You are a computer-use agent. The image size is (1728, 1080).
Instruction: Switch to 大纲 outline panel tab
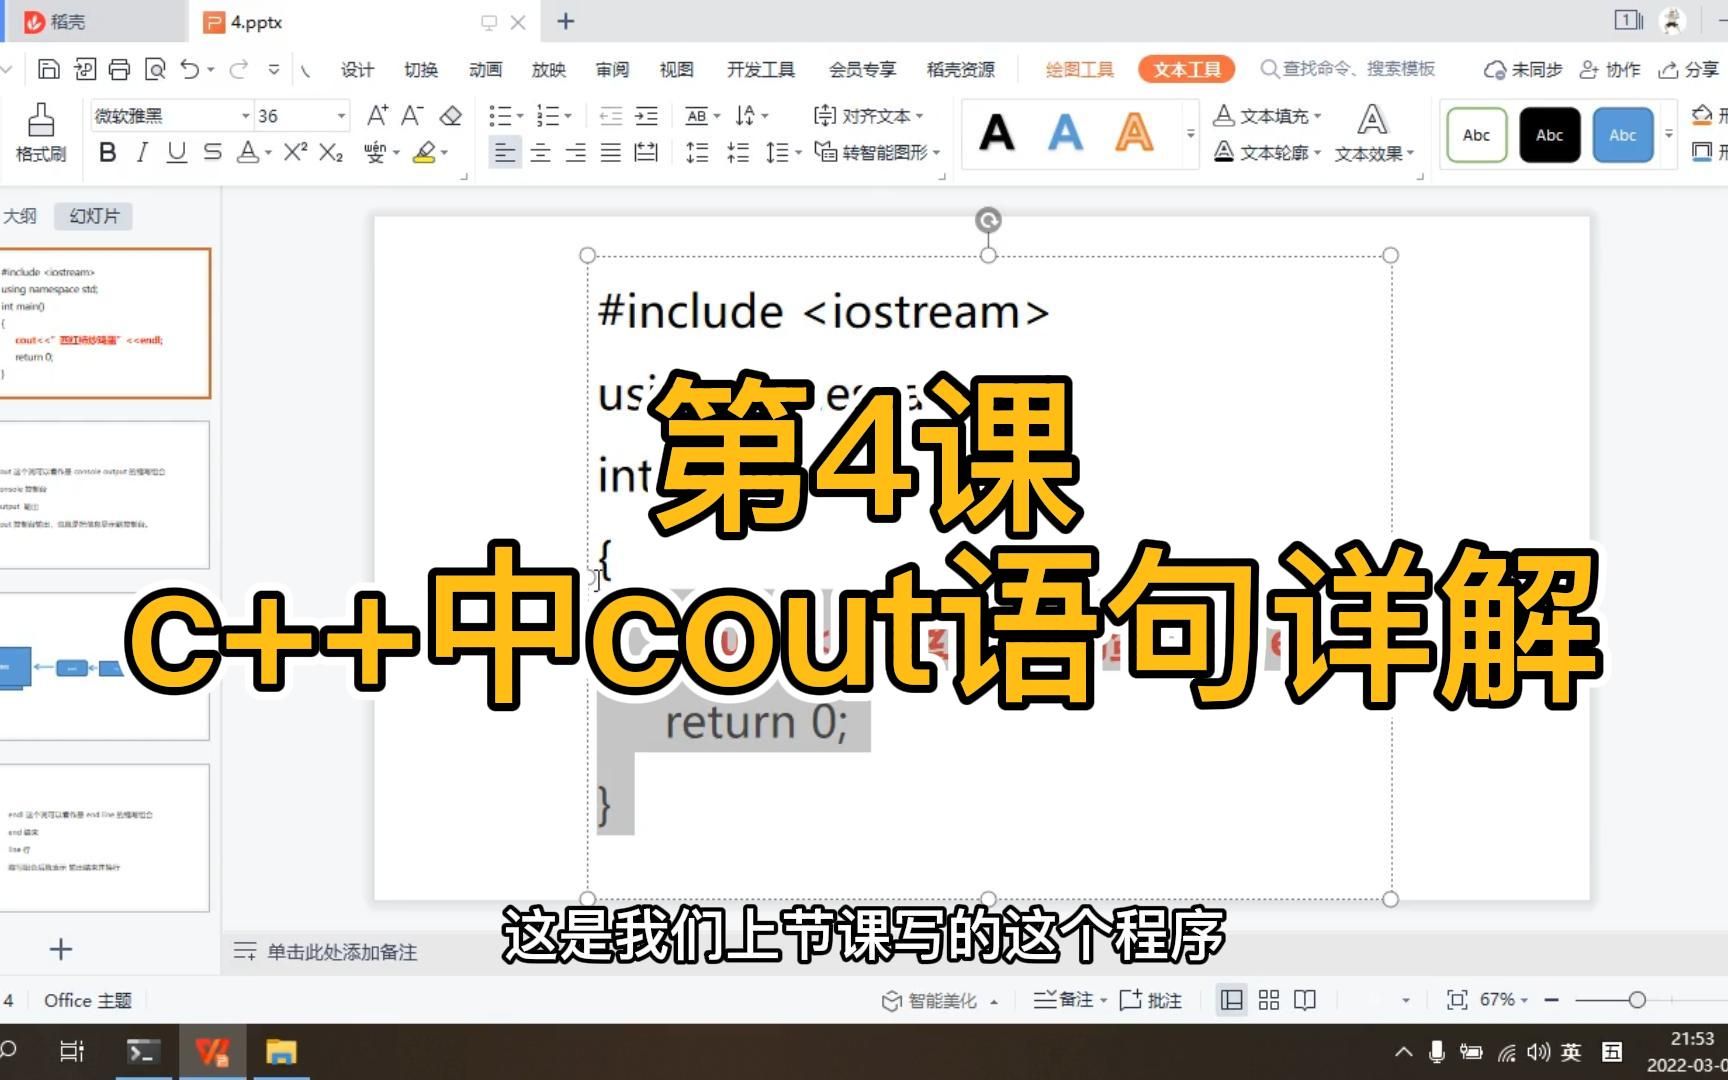tap(20, 215)
